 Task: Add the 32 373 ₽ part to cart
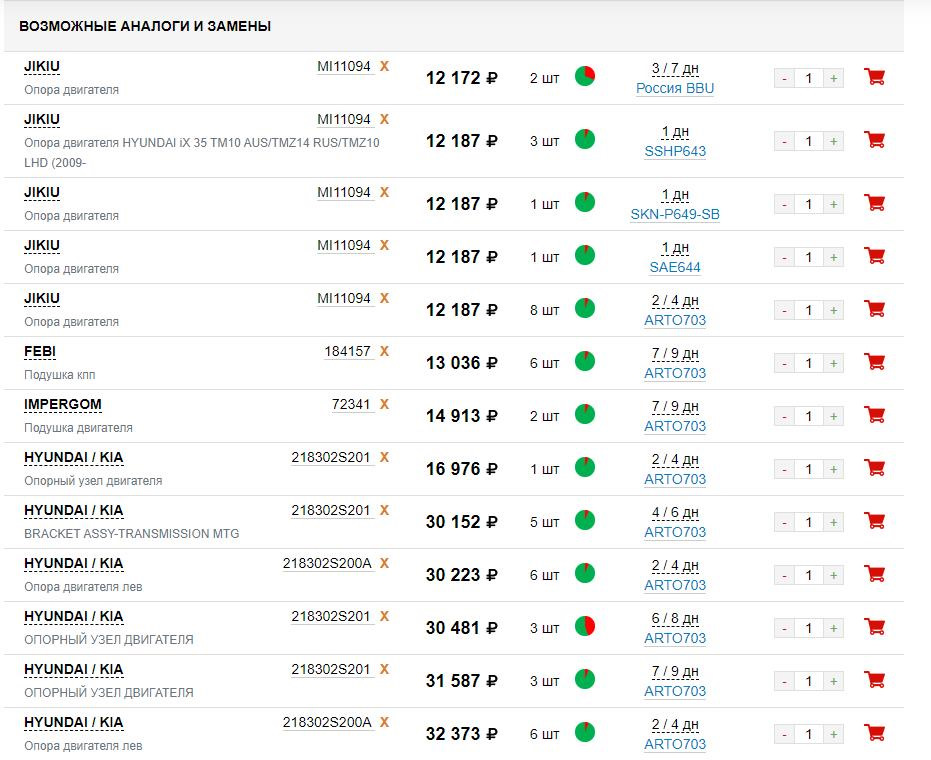875,733
